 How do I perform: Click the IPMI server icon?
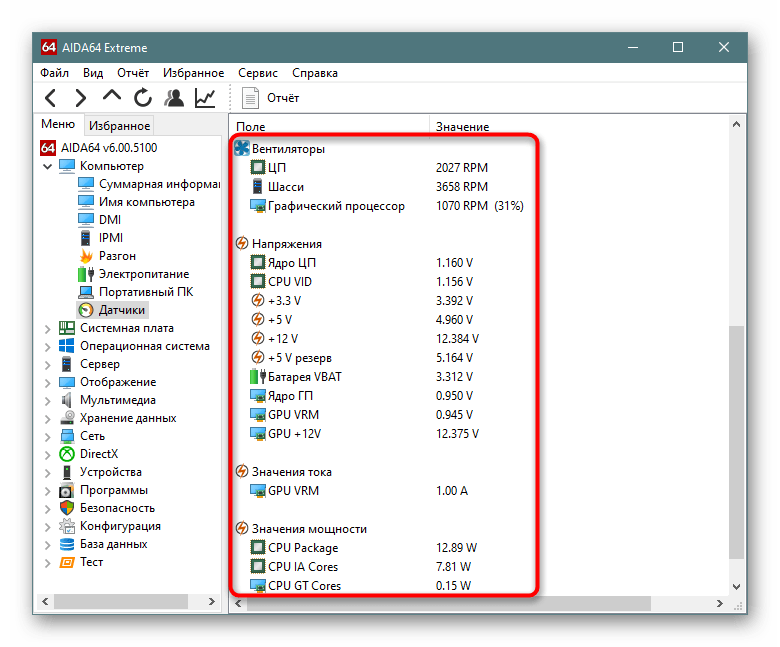86,238
